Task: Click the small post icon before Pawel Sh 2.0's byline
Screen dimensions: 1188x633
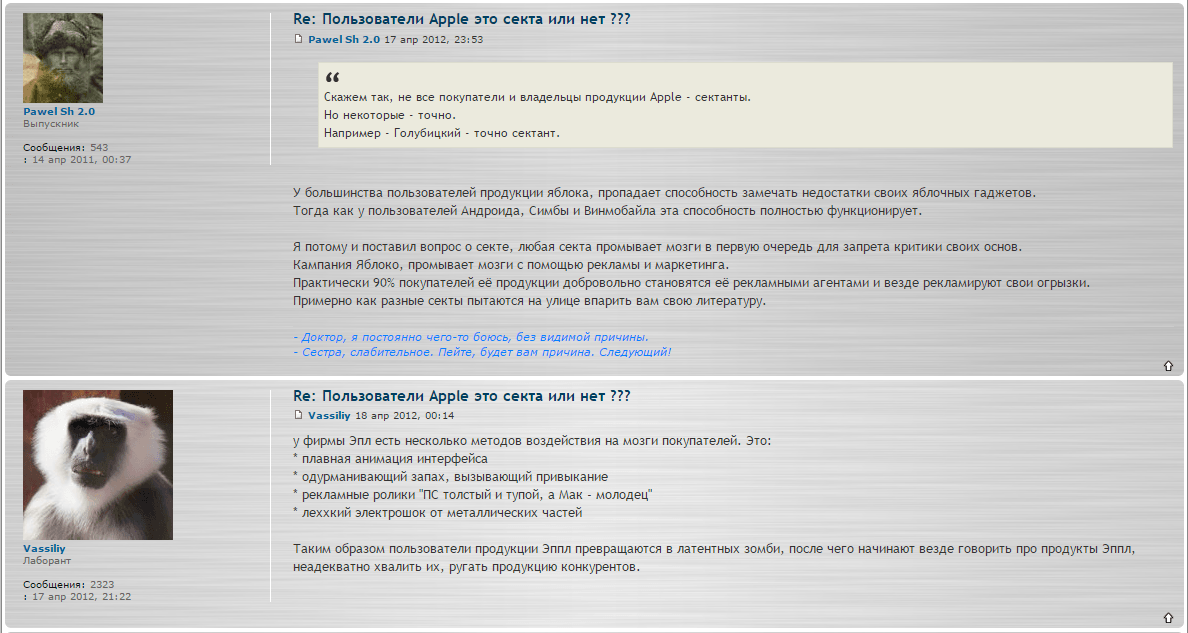Action: (x=298, y=40)
